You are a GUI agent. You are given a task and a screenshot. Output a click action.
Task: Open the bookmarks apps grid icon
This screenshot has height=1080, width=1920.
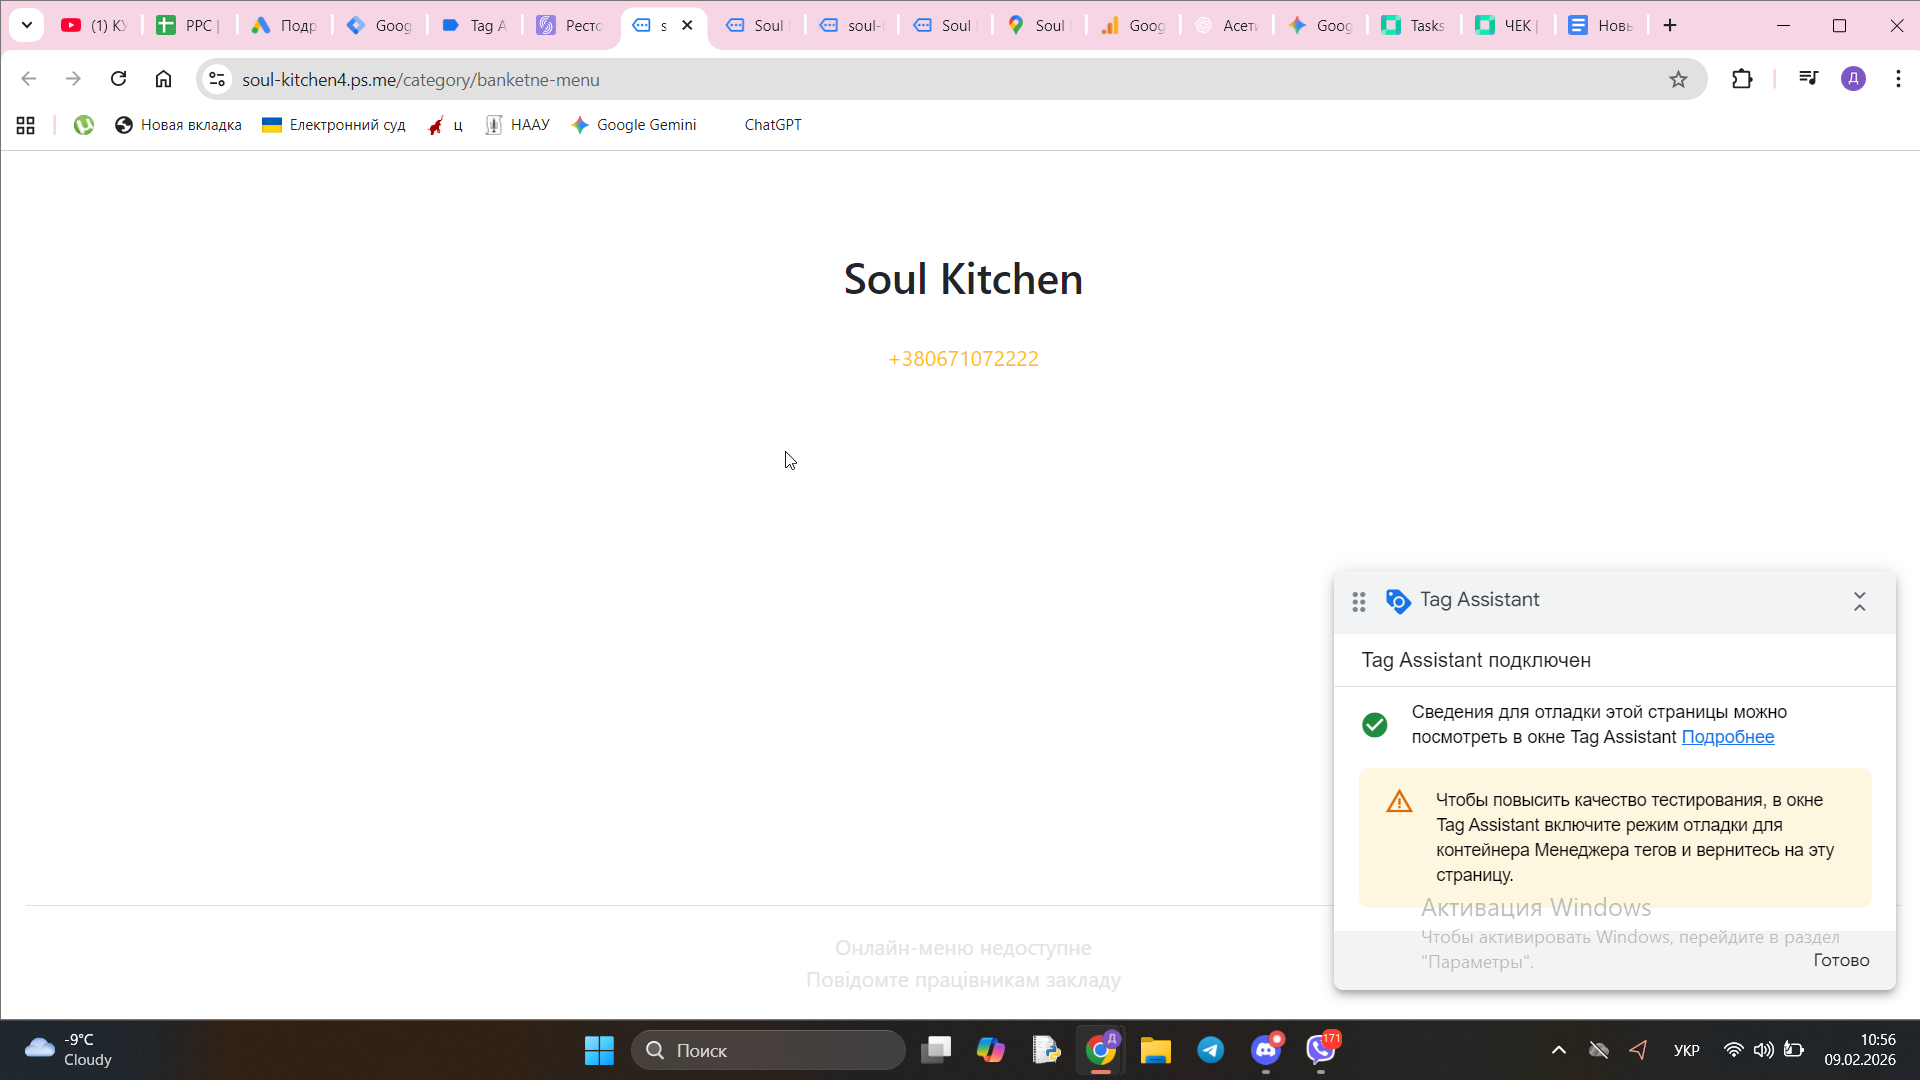(x=26, y=125)
